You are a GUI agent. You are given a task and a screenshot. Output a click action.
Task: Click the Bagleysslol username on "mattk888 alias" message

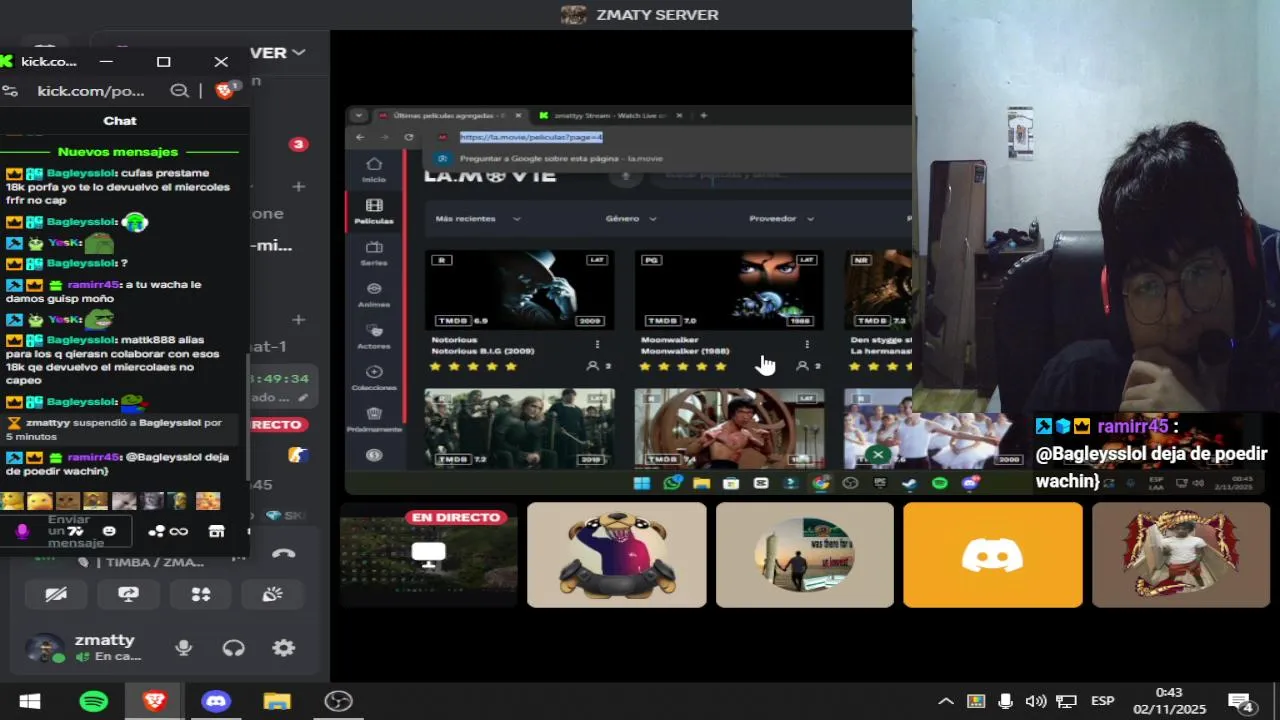[x=82, y=340]
